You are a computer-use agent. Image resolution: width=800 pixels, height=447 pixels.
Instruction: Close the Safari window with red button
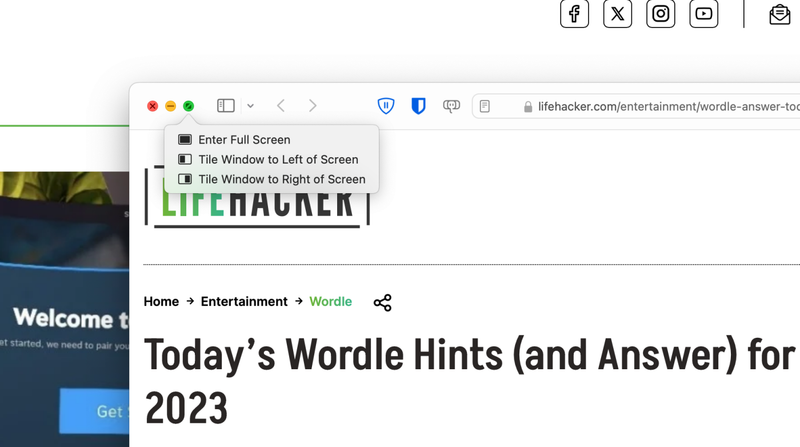click(x=153, y=106)
